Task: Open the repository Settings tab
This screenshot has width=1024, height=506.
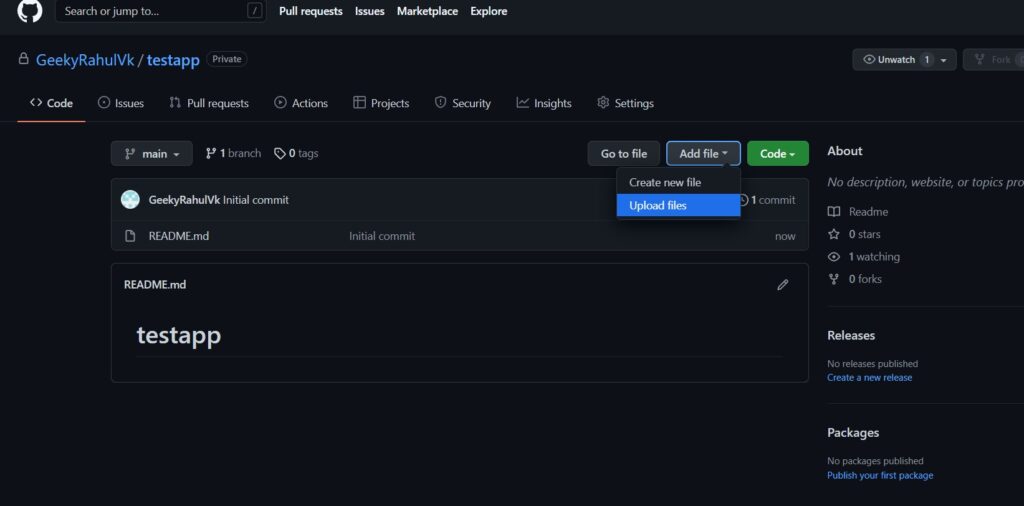Action: [x=625, y=103]
